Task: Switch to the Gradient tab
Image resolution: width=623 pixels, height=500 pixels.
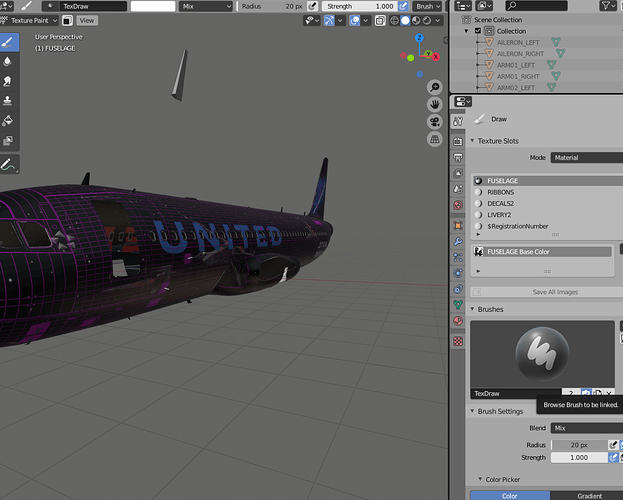Action: [589, 495]
